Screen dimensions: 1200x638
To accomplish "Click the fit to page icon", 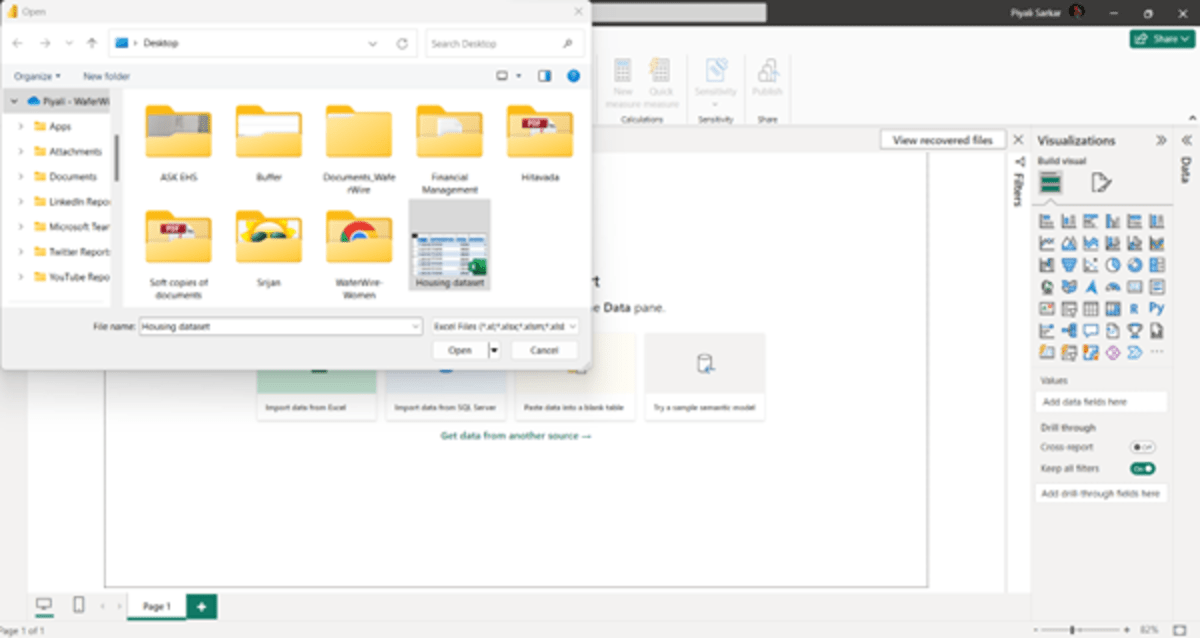I will pyautogui.click(x=1181, y=630).
